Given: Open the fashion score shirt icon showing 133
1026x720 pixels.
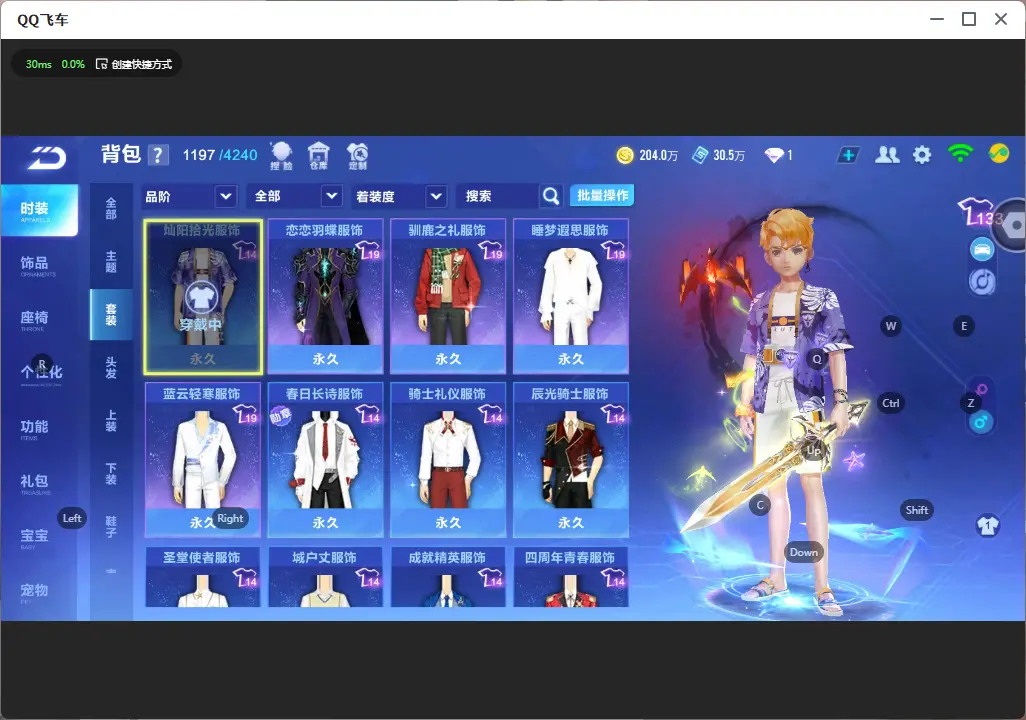Looking at the screenshot, I should pos(980,212).
